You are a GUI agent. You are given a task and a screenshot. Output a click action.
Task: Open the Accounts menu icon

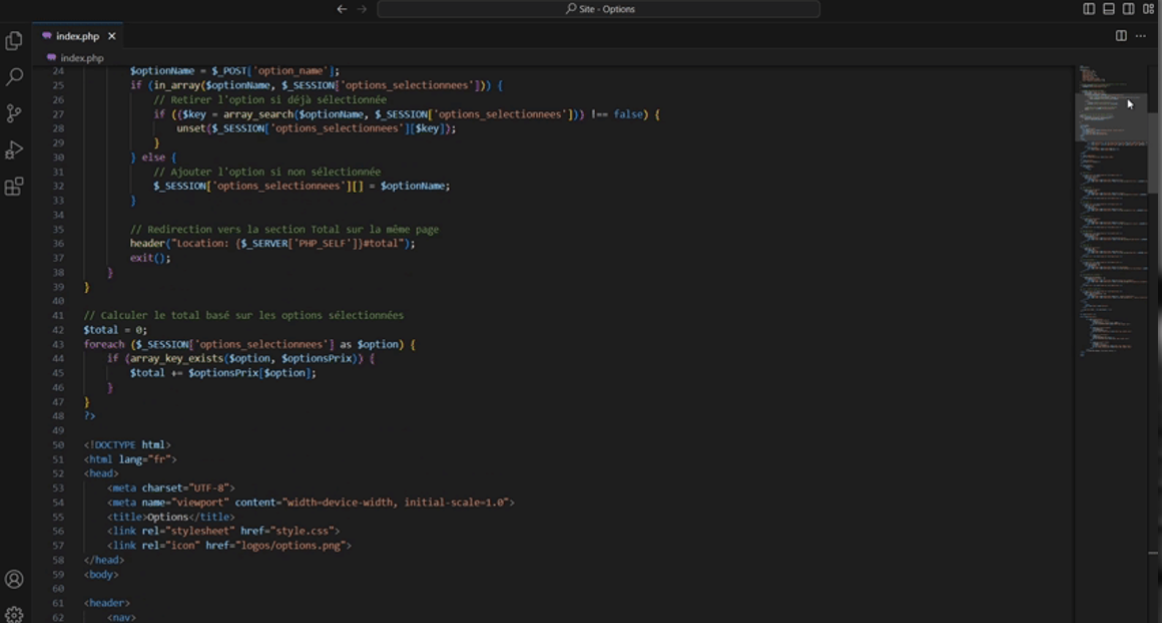14,579
